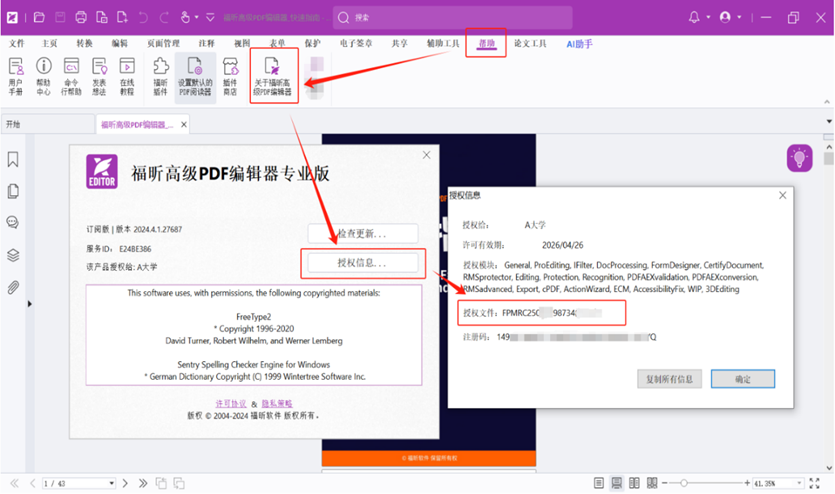Screen dimensions: 835x494
Task: Click About Foxit PDF Editor ribbon icon
Action: pos(273,76)
